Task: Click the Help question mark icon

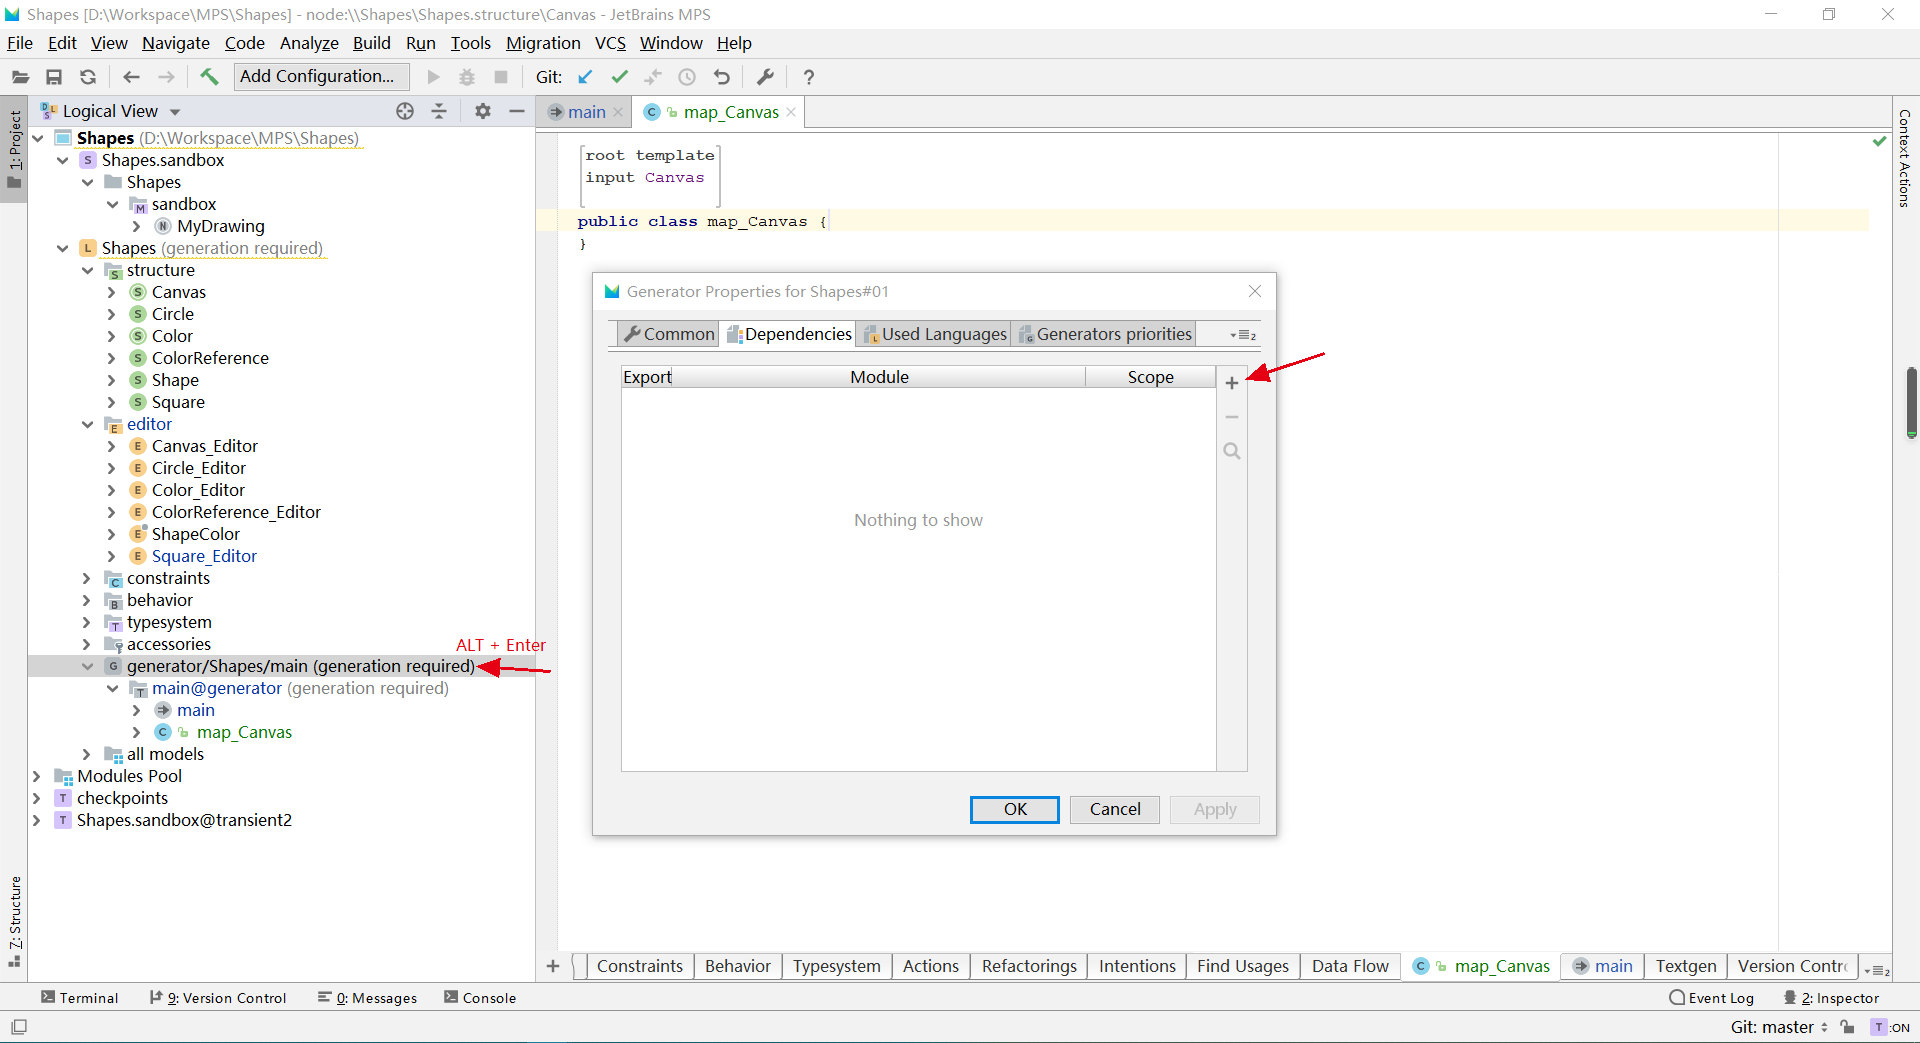Action: (809, 77)
